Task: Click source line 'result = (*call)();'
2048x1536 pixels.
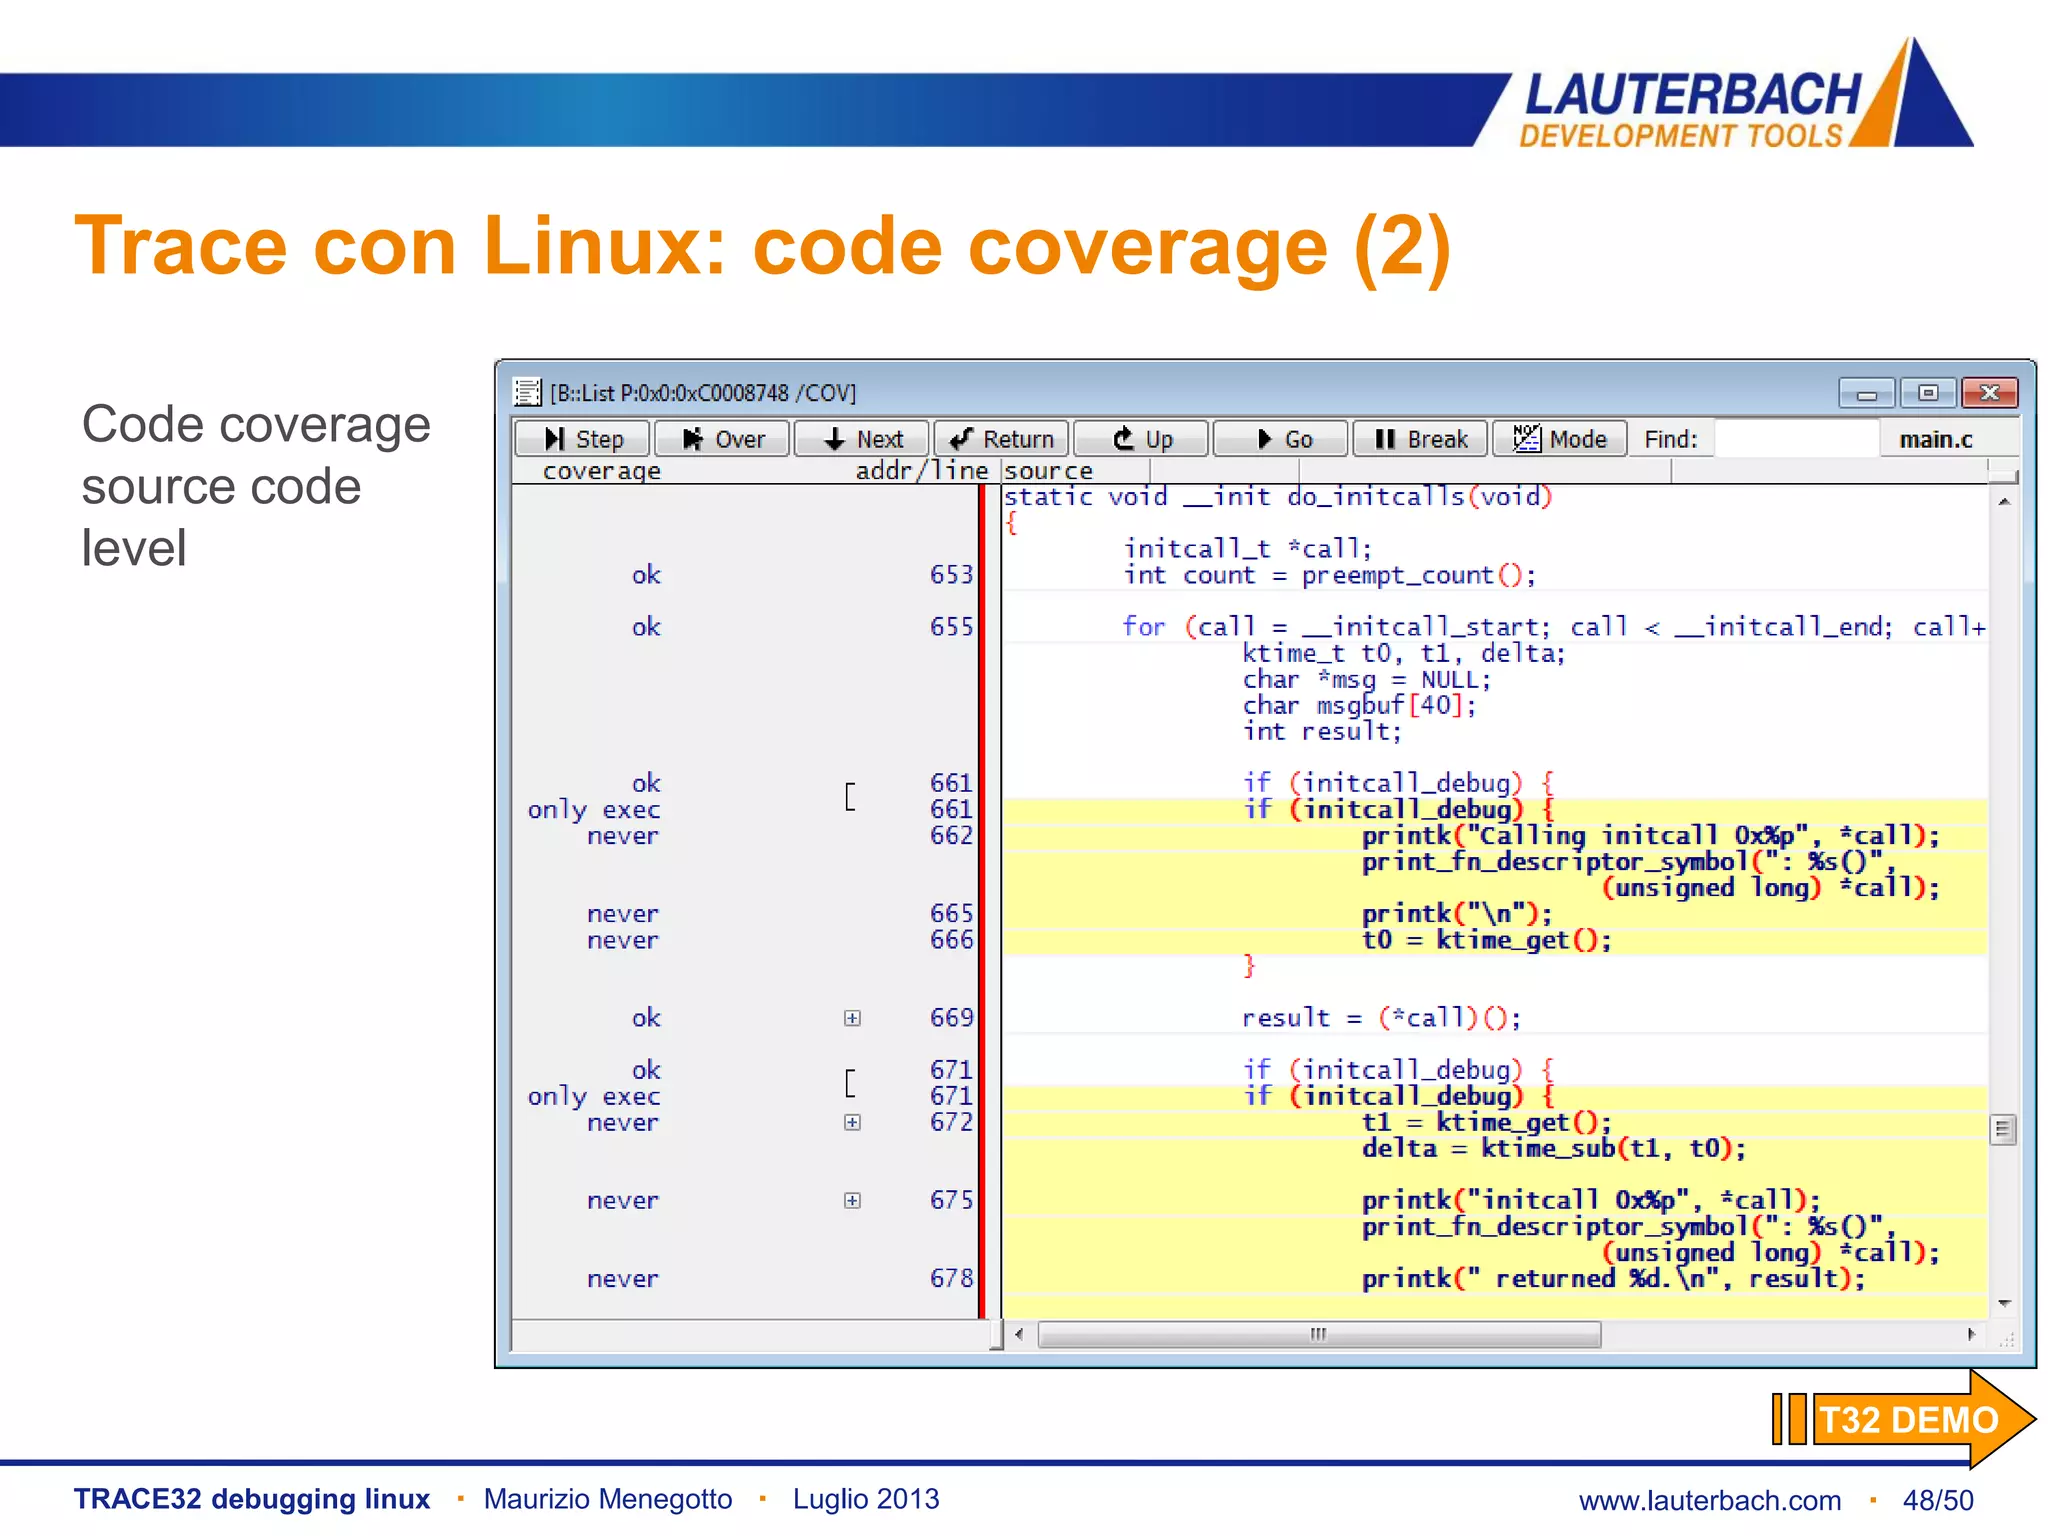Action: tap(1381, 1018)
